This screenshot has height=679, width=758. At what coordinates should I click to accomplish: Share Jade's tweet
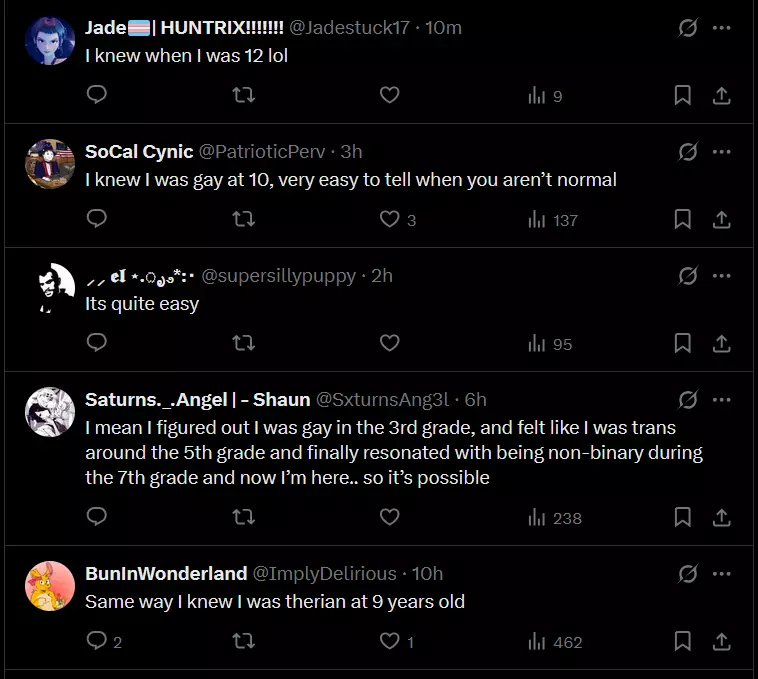pos(720,95)
